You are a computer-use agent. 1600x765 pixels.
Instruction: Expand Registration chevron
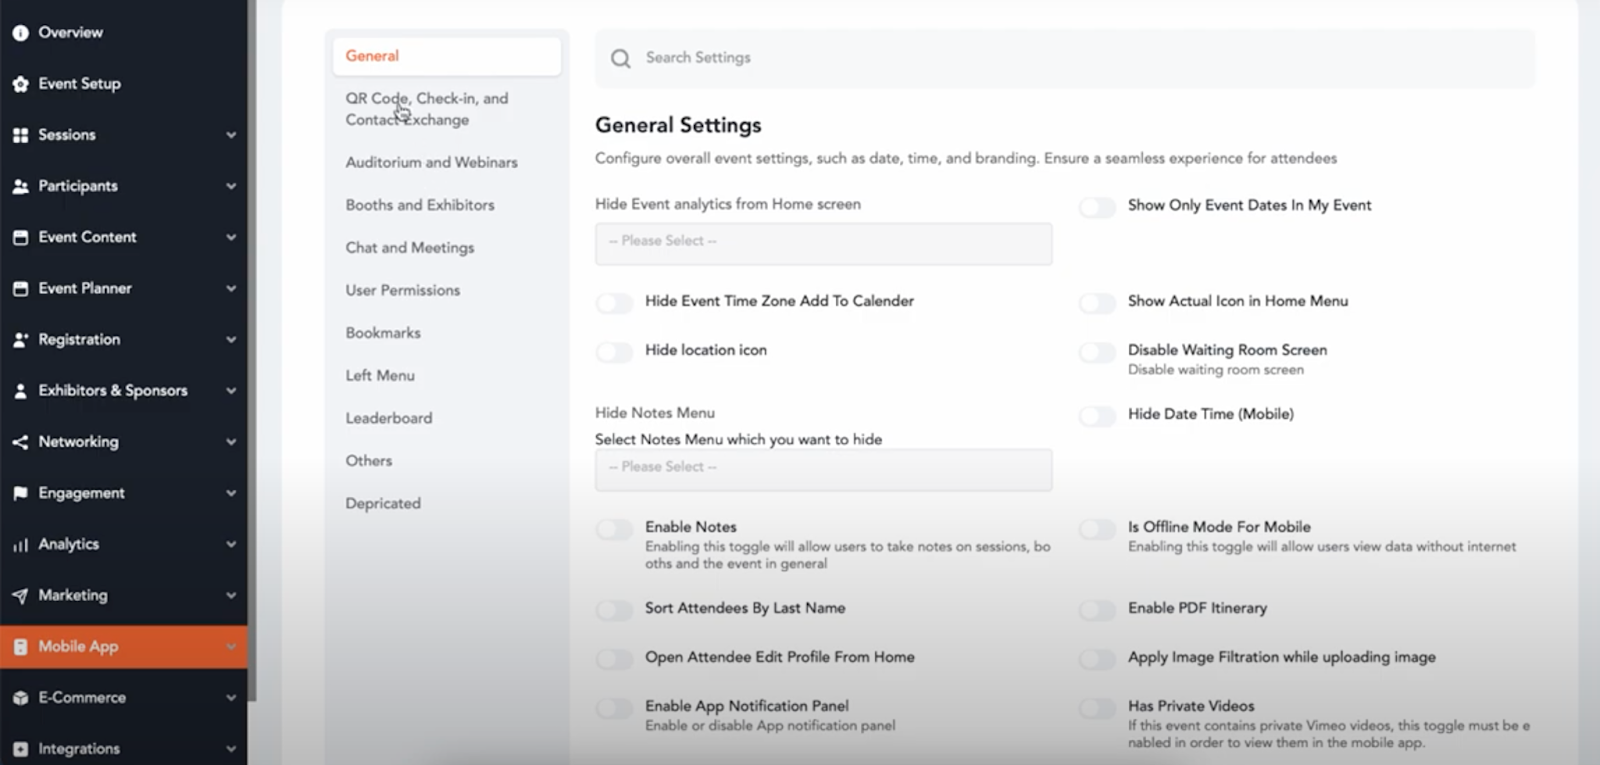coord(231,340)
